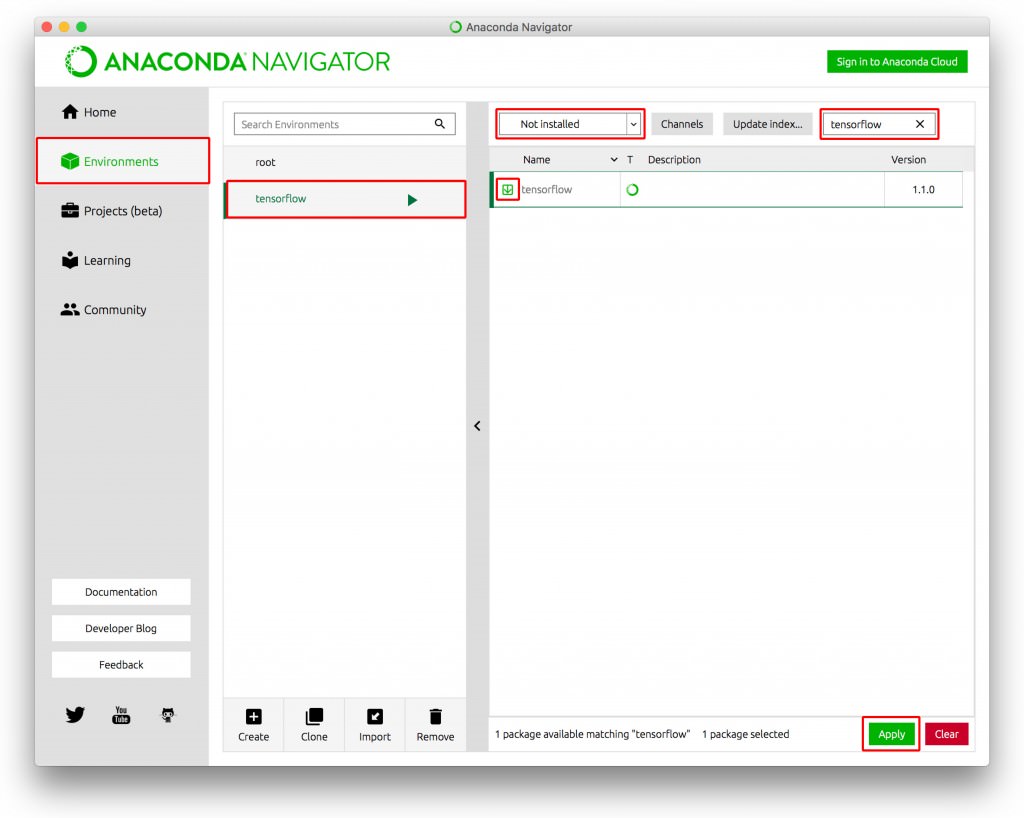The height and width of the screenshot is (818, 1024).
Task: Click the tensorflow package name
Action: click(547, 189)
